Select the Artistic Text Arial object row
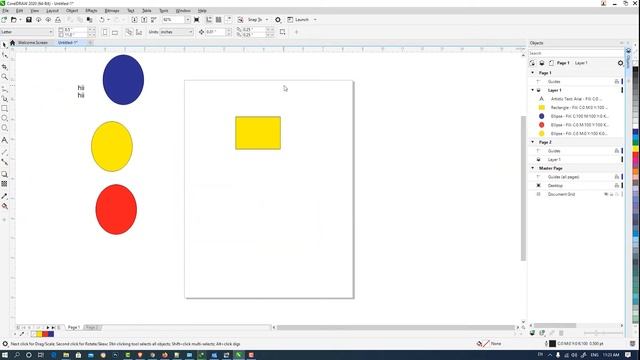Viewport: 640px width, 360px height. point(576,99)
